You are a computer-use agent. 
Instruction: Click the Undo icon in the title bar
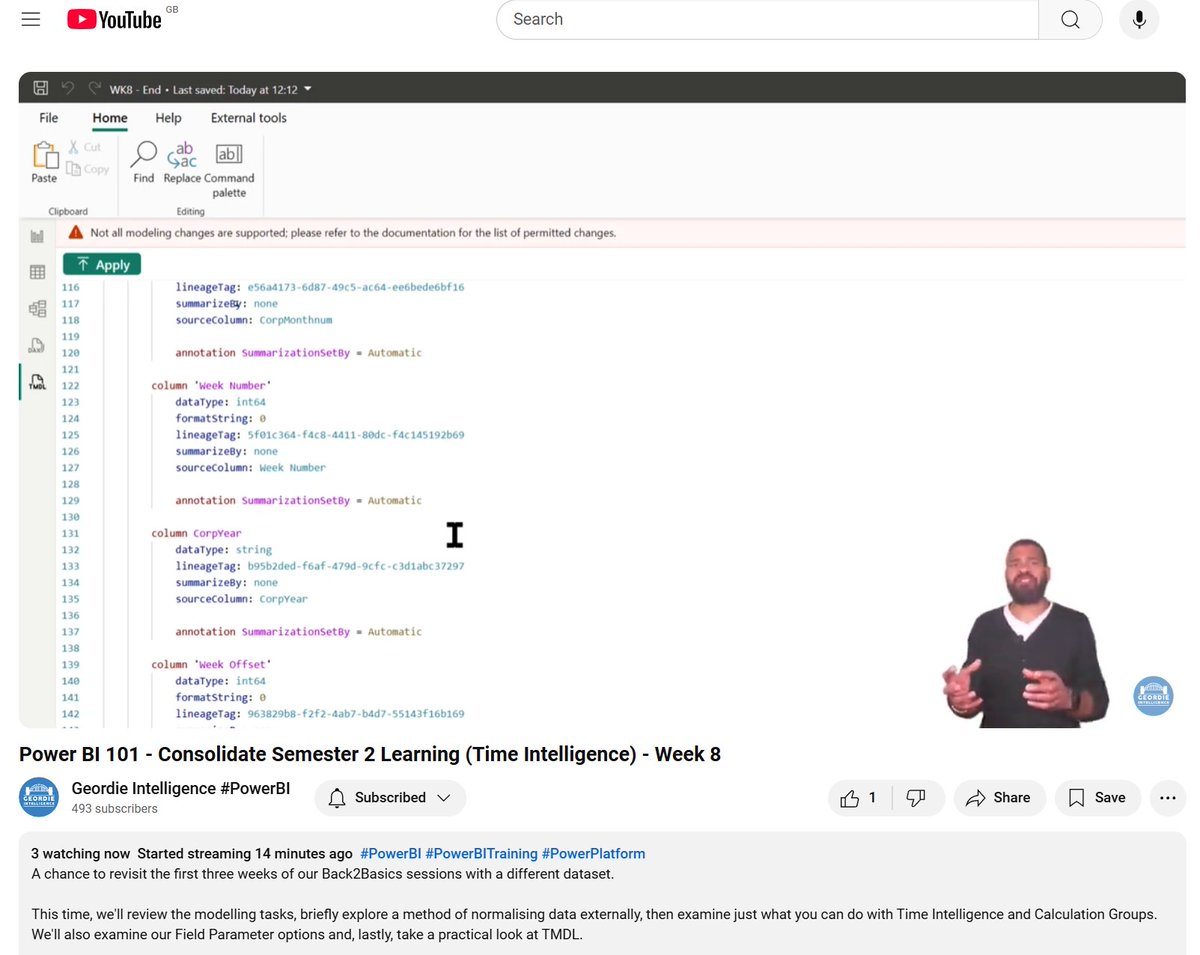[x=67, y=88]
